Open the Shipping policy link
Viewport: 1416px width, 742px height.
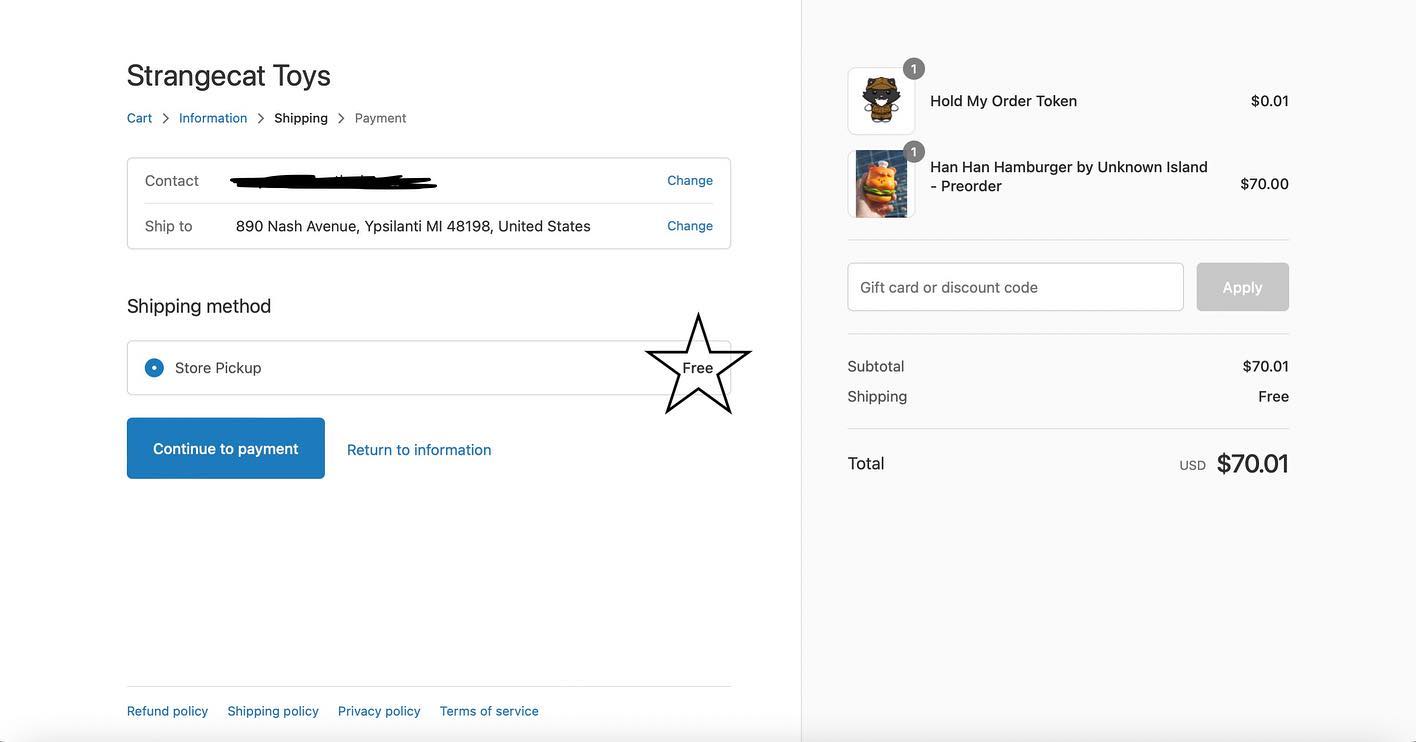[273, 711]
